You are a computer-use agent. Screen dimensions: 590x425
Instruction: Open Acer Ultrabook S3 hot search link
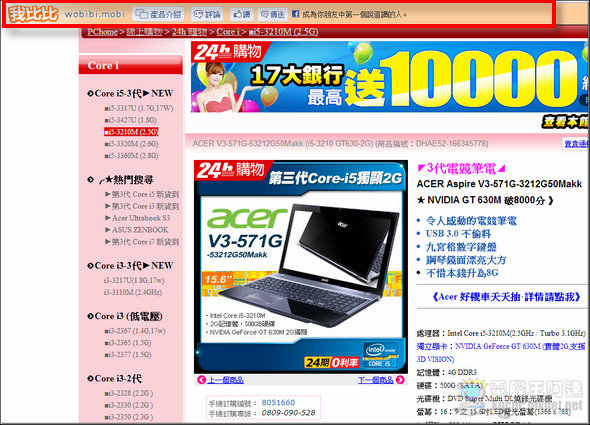pos(141,218)
